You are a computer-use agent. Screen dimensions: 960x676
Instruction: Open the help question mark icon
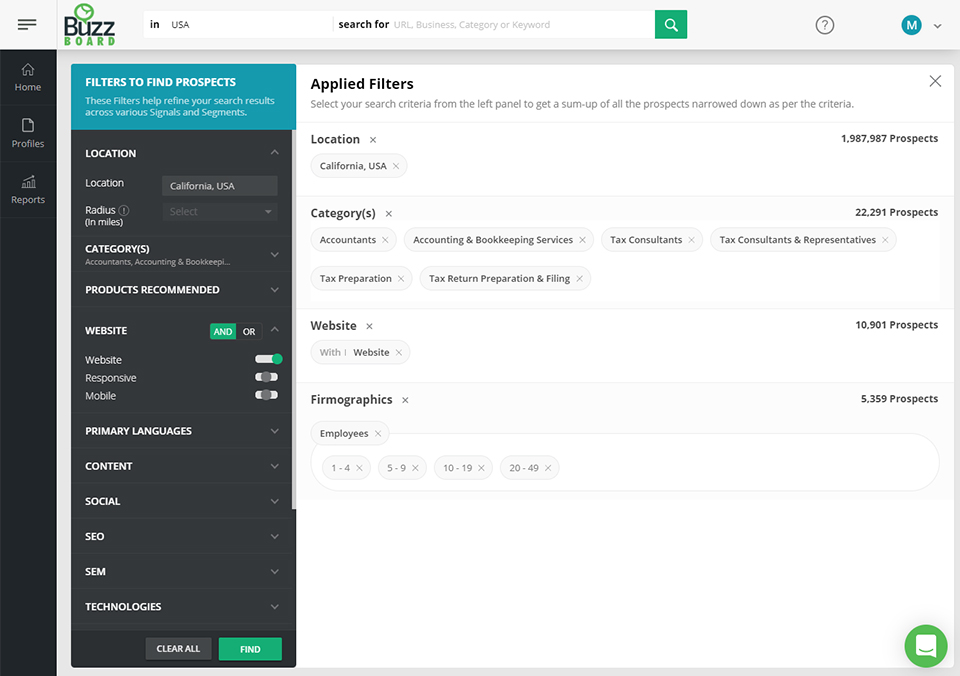(824, 25)
